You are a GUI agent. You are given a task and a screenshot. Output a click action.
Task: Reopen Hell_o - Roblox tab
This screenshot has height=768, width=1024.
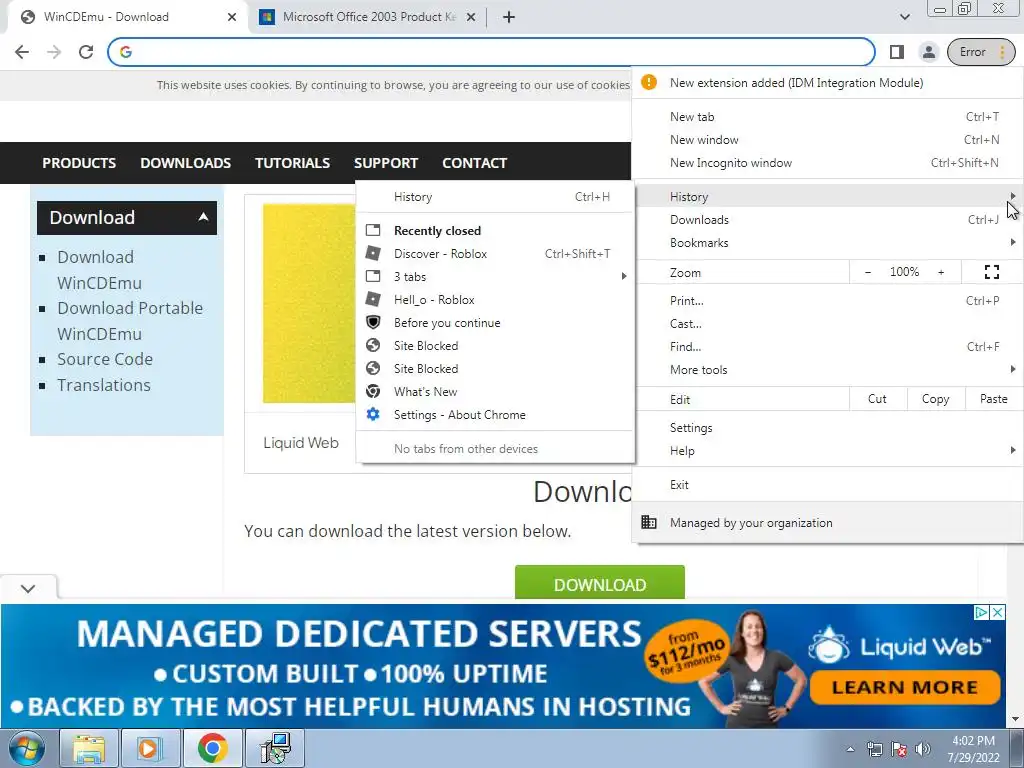pyautogui.click(x=495, y=300)
